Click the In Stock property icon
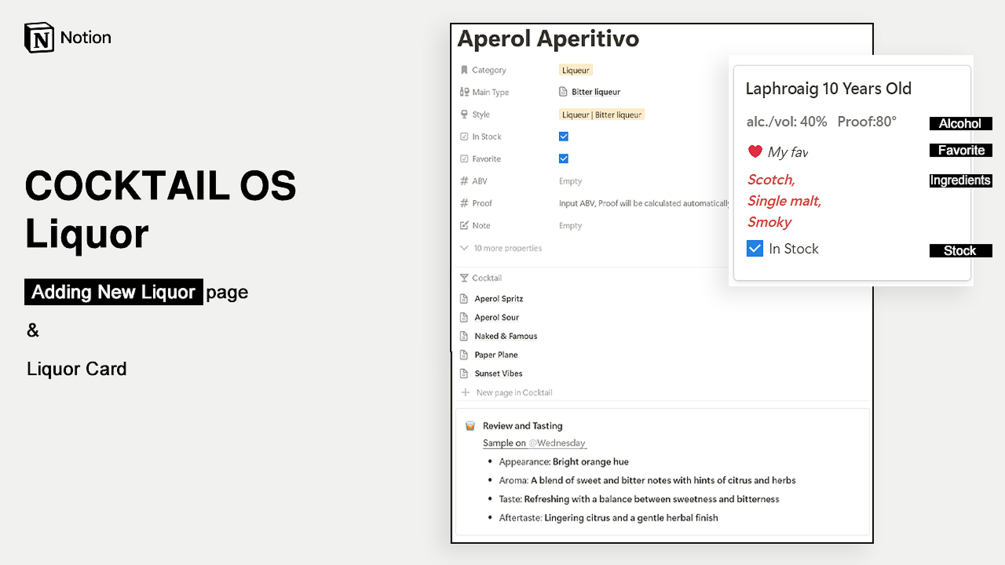 [464, 136]
